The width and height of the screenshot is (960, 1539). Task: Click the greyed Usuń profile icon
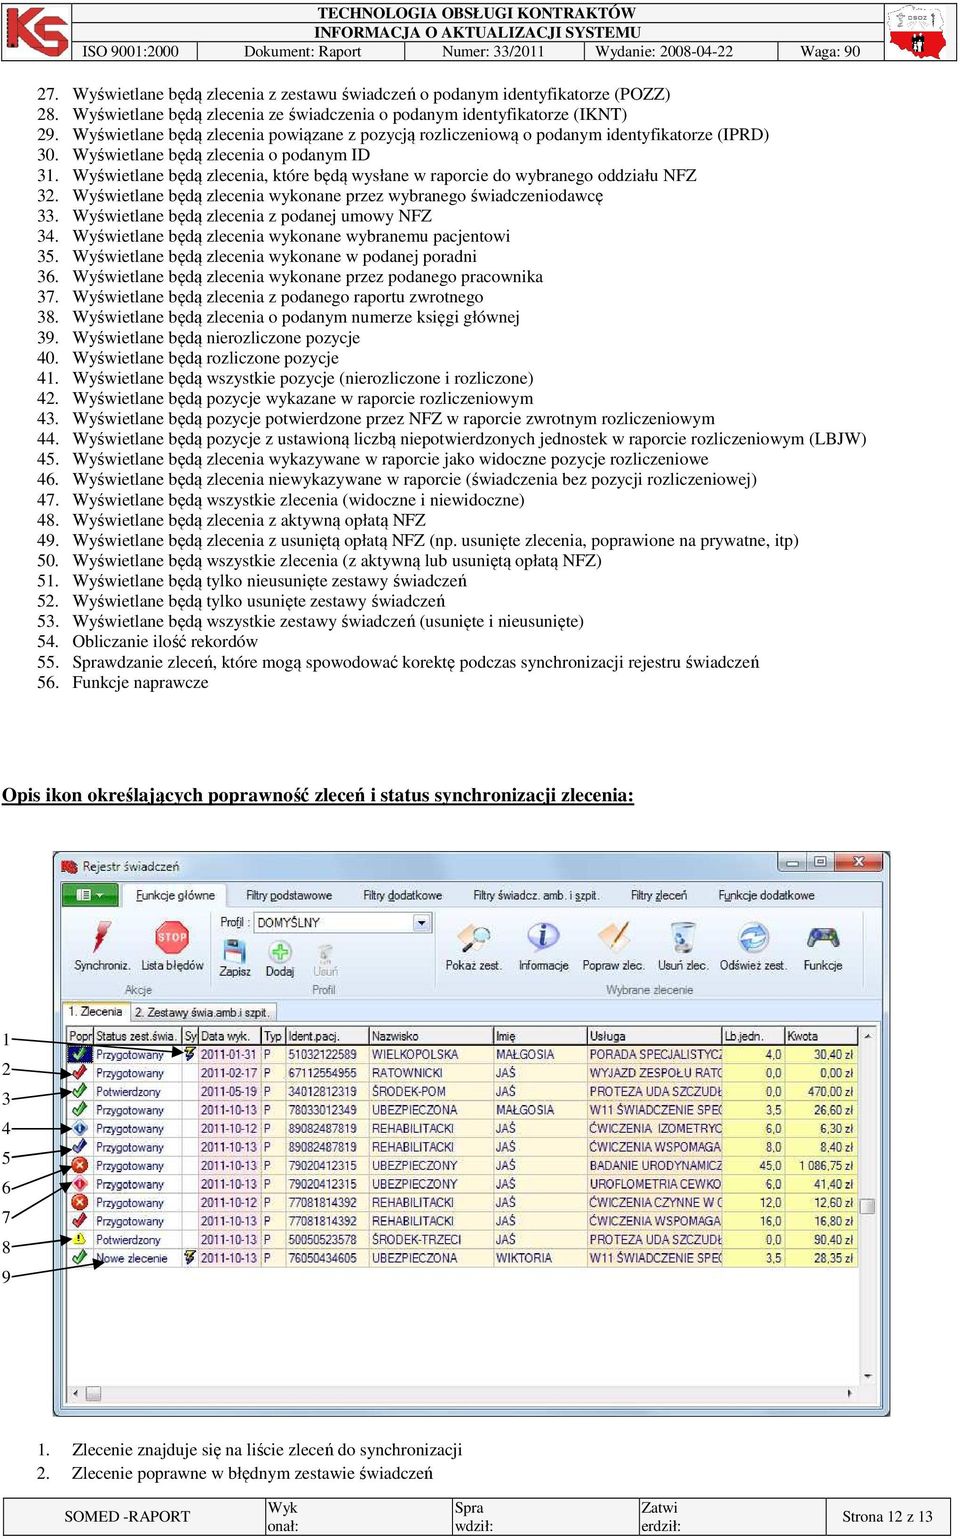325,952
